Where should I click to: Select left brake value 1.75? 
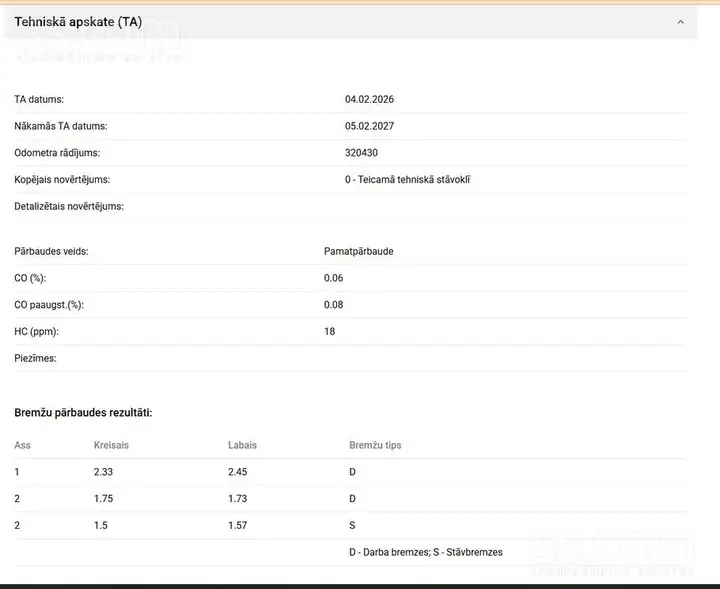(103, 499)
